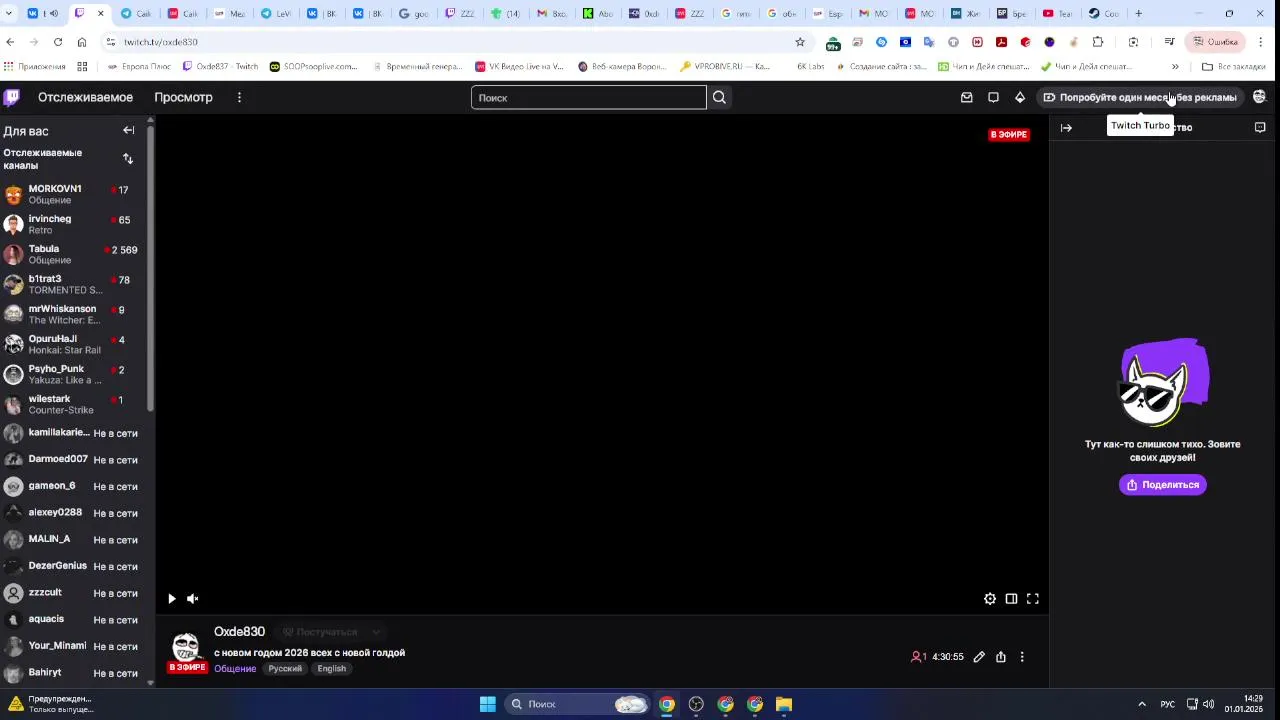1280x720 pixels.
Task: Open a new Chrome tab
Action: pos(1138,14)
